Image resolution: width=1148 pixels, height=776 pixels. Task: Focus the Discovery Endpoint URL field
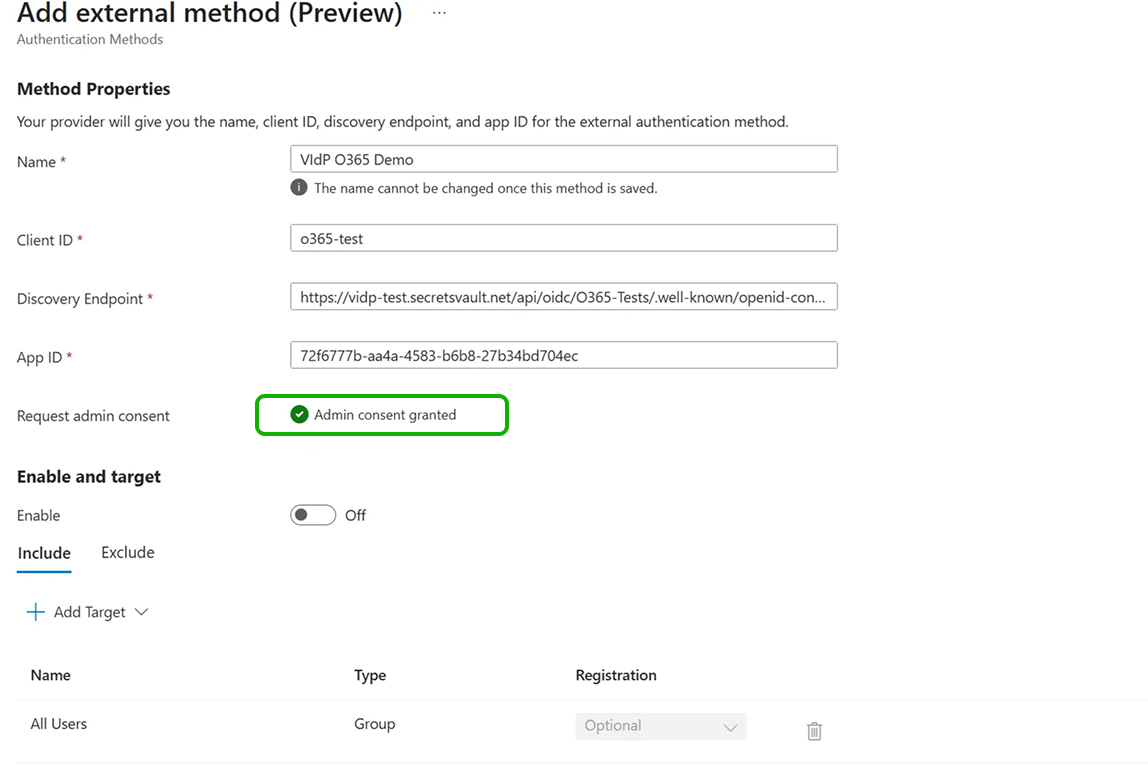click(563, 297)
